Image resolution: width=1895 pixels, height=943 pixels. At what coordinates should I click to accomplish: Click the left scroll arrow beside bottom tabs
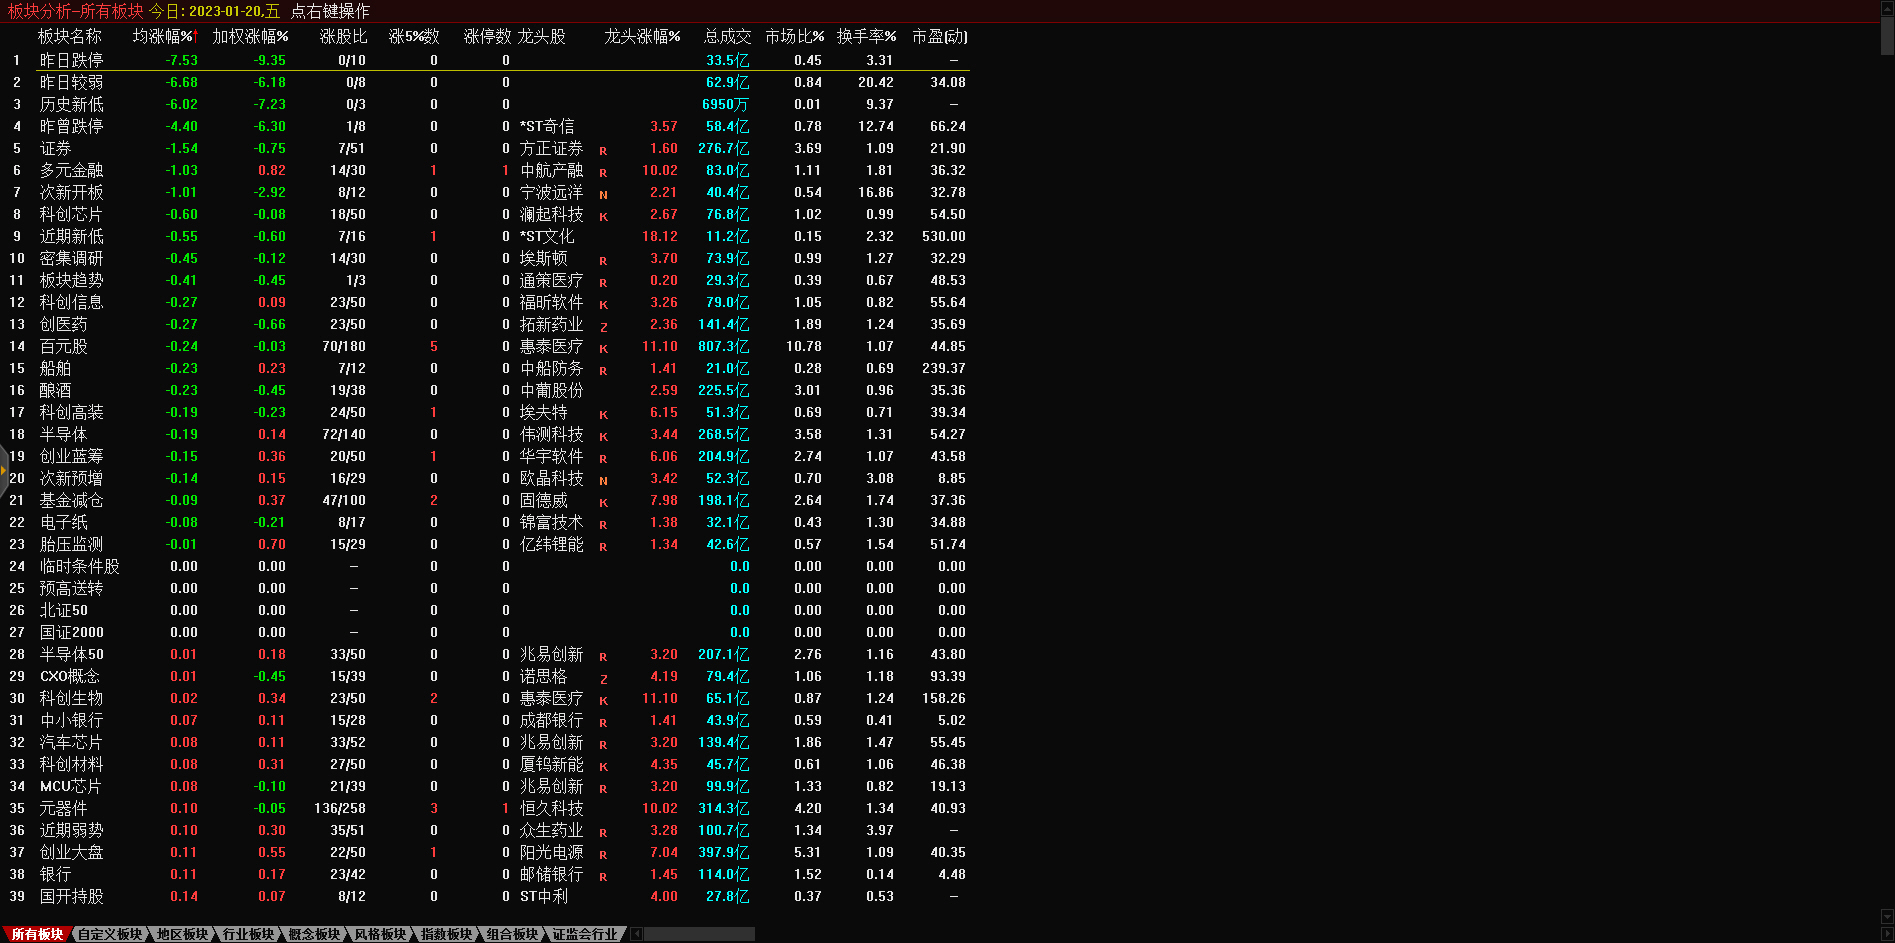click(636, 934)
